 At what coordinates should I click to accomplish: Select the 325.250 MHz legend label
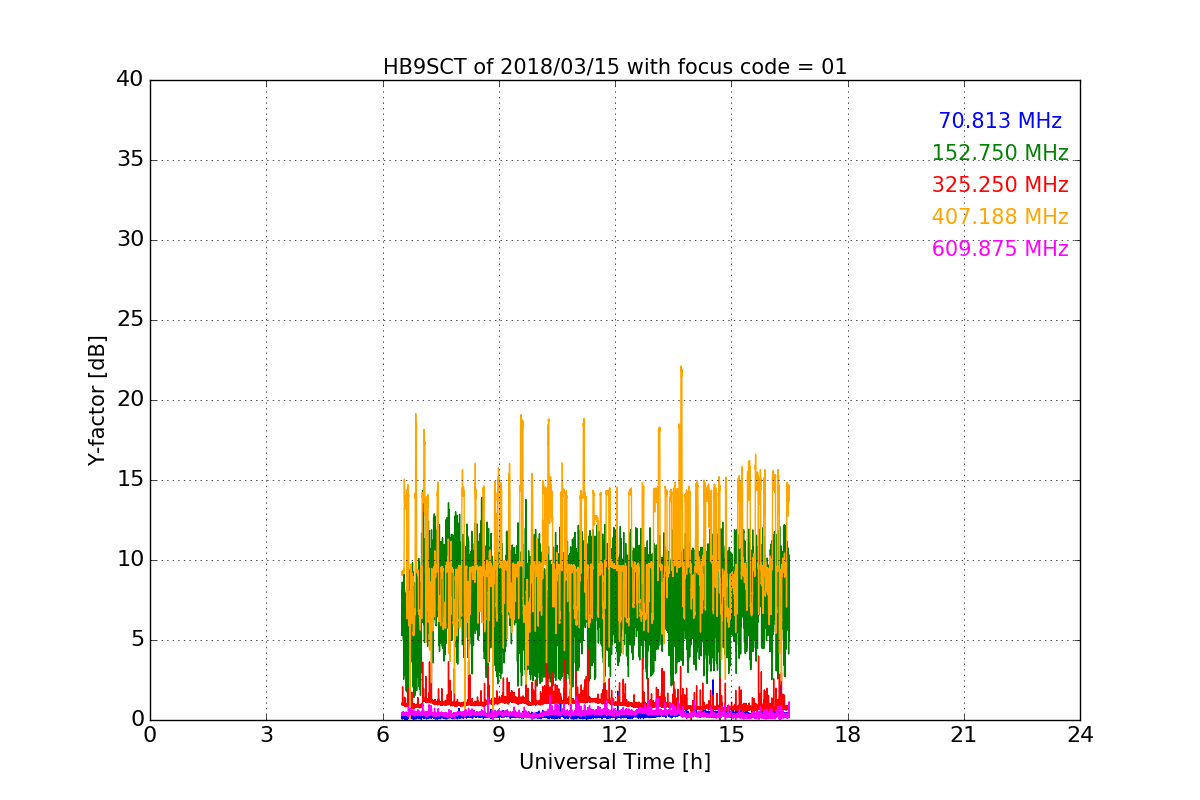(1000, 185)
